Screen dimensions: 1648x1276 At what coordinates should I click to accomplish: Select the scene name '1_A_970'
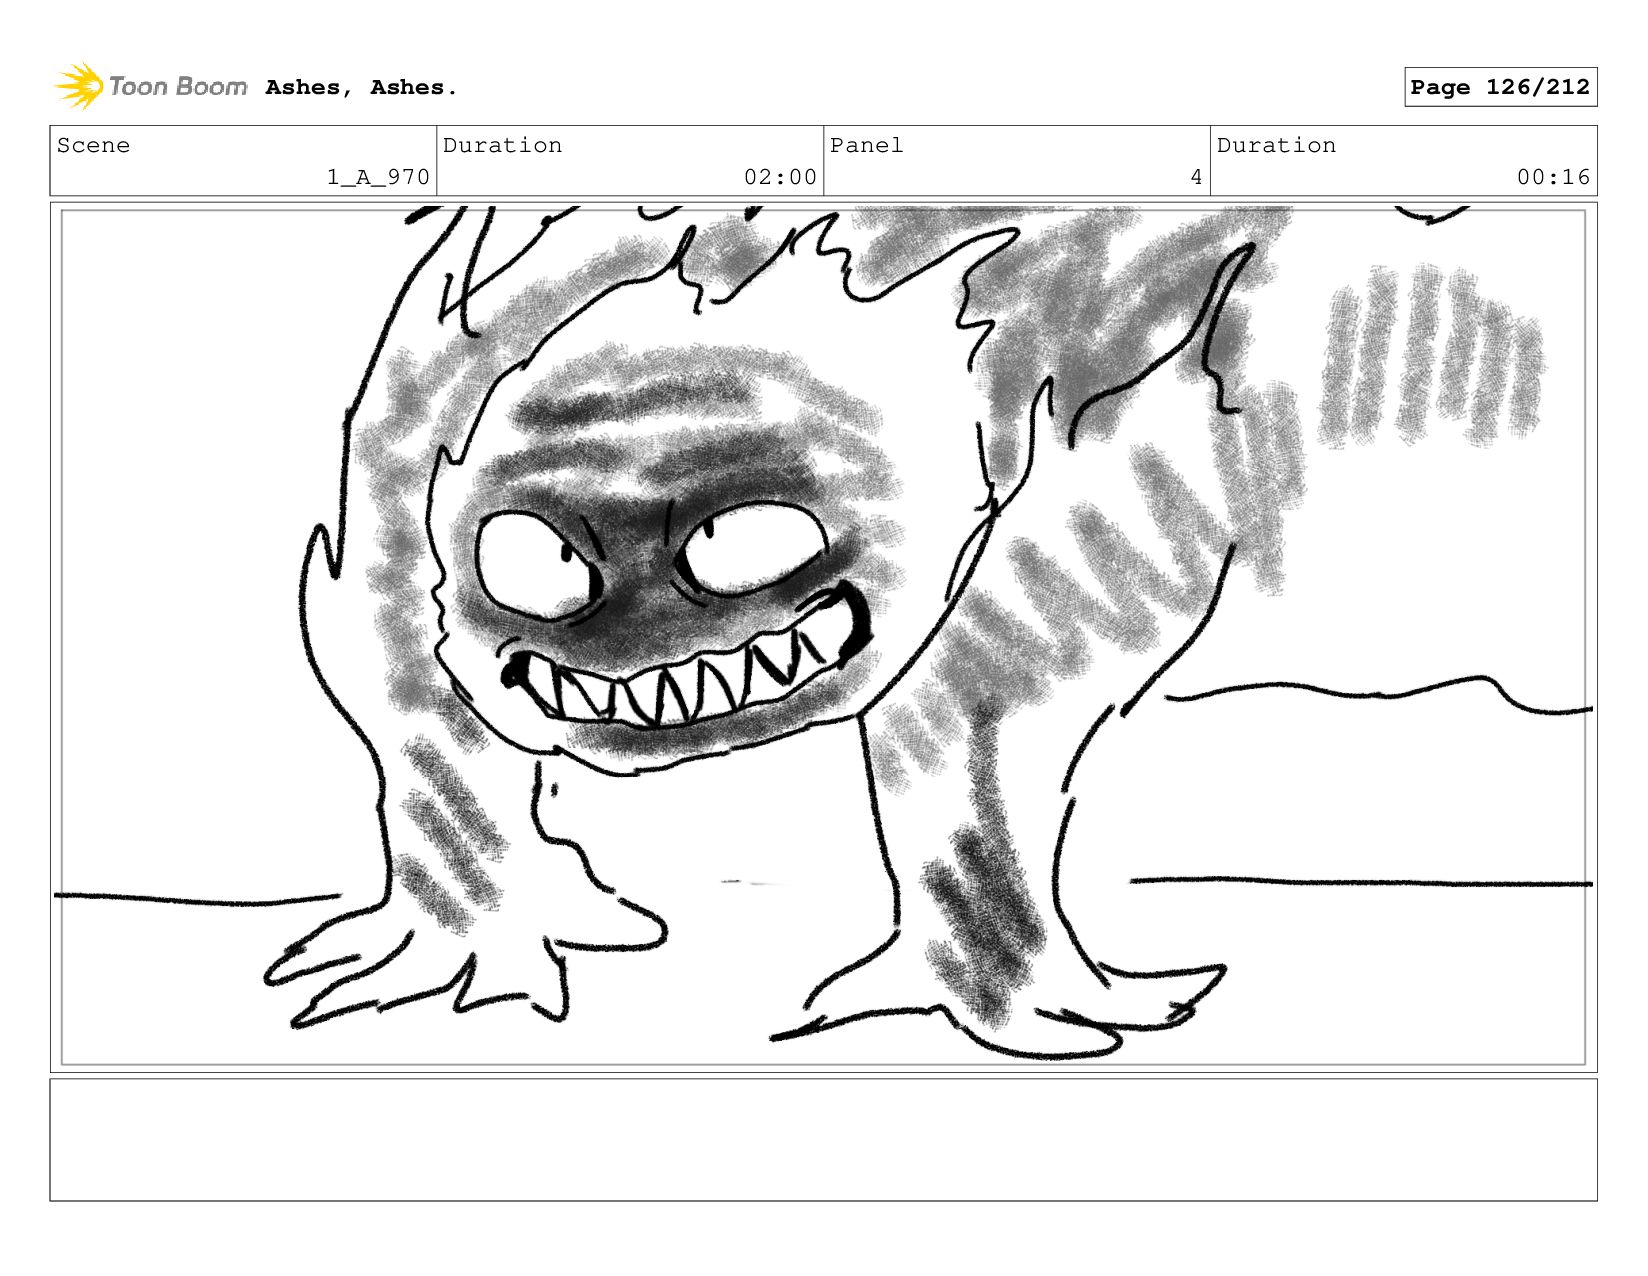click(x=378, y=177)
